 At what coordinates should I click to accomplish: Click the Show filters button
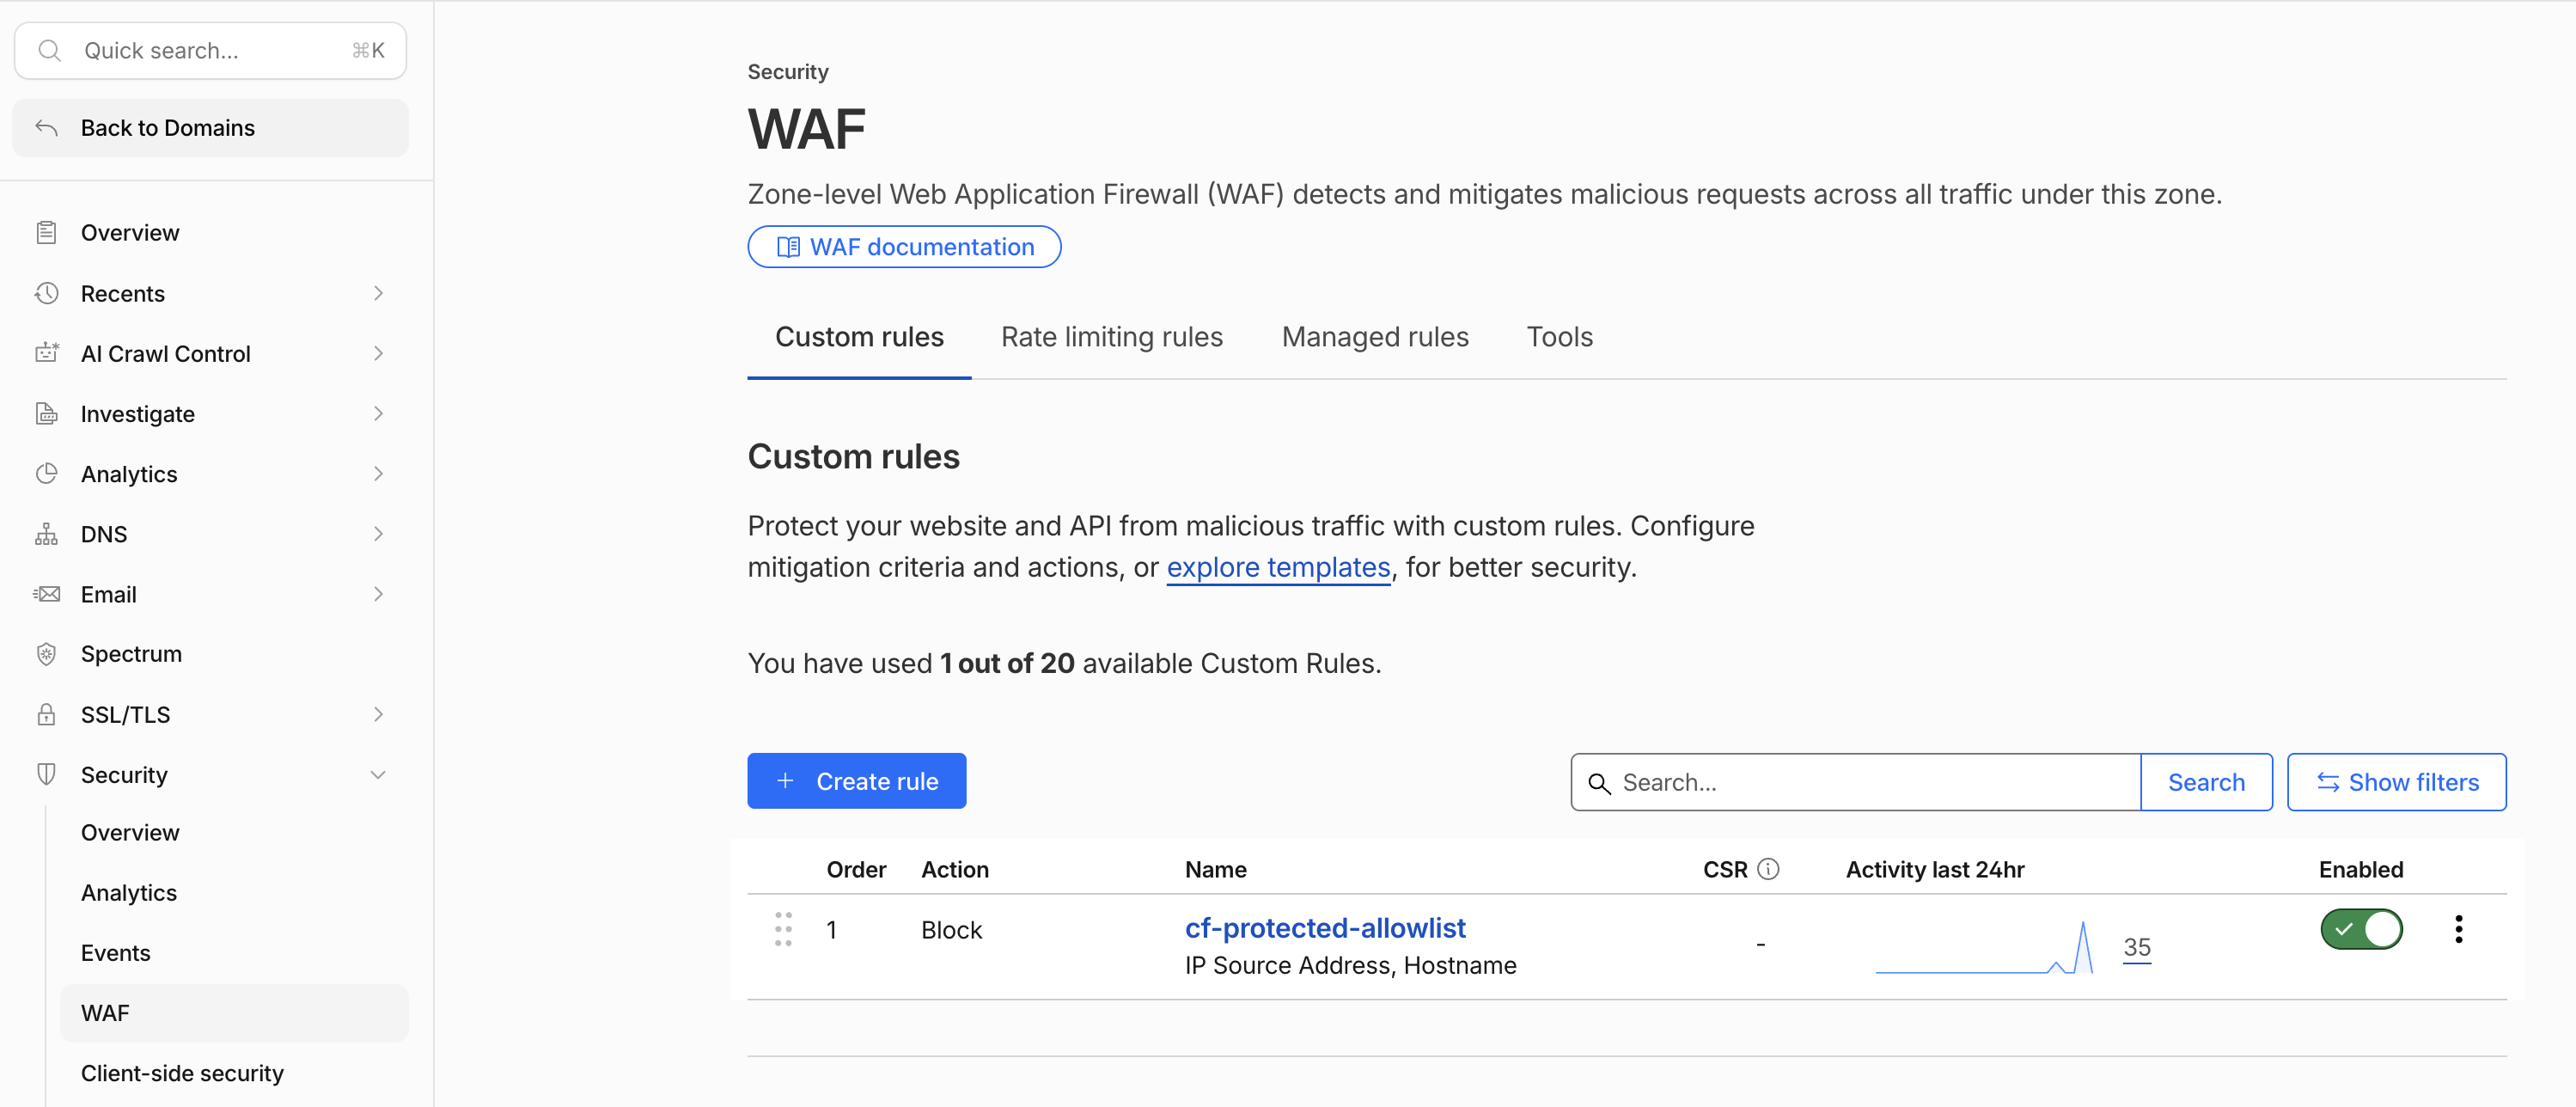click(x=2396, y=782)
